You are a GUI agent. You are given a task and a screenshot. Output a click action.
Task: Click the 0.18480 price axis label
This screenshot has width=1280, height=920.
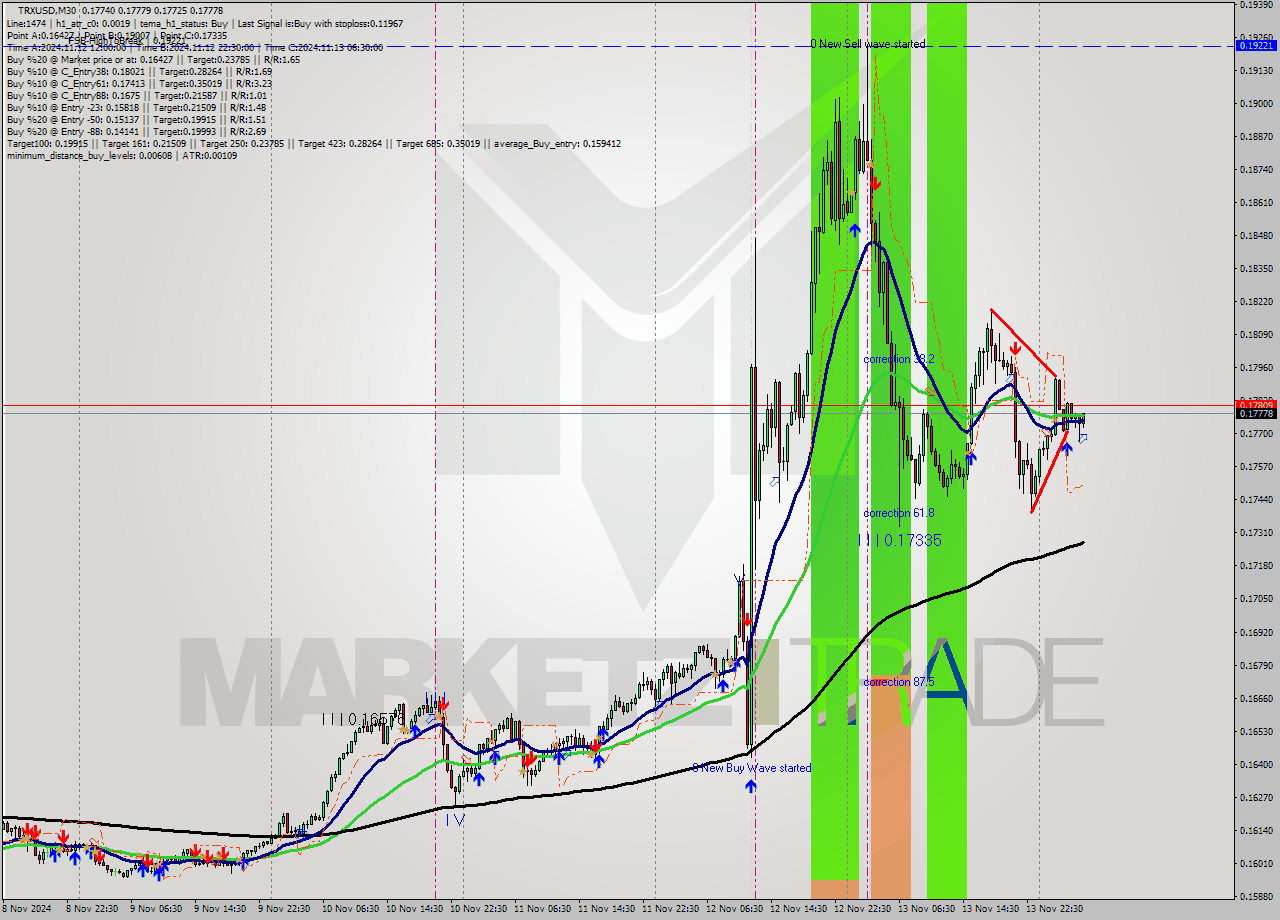(1256, 236)
